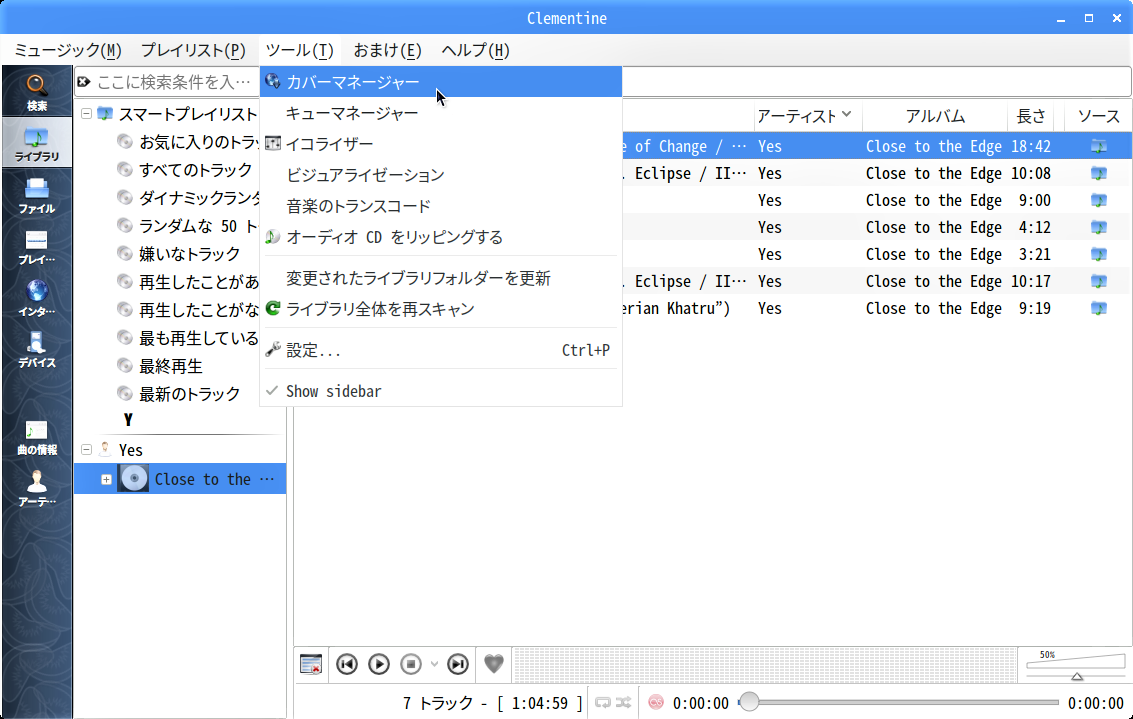Toggle the repeat mode icon
Image resolution: width=1133 pixels, height=719 pixels.
click(x=603, y=702)
